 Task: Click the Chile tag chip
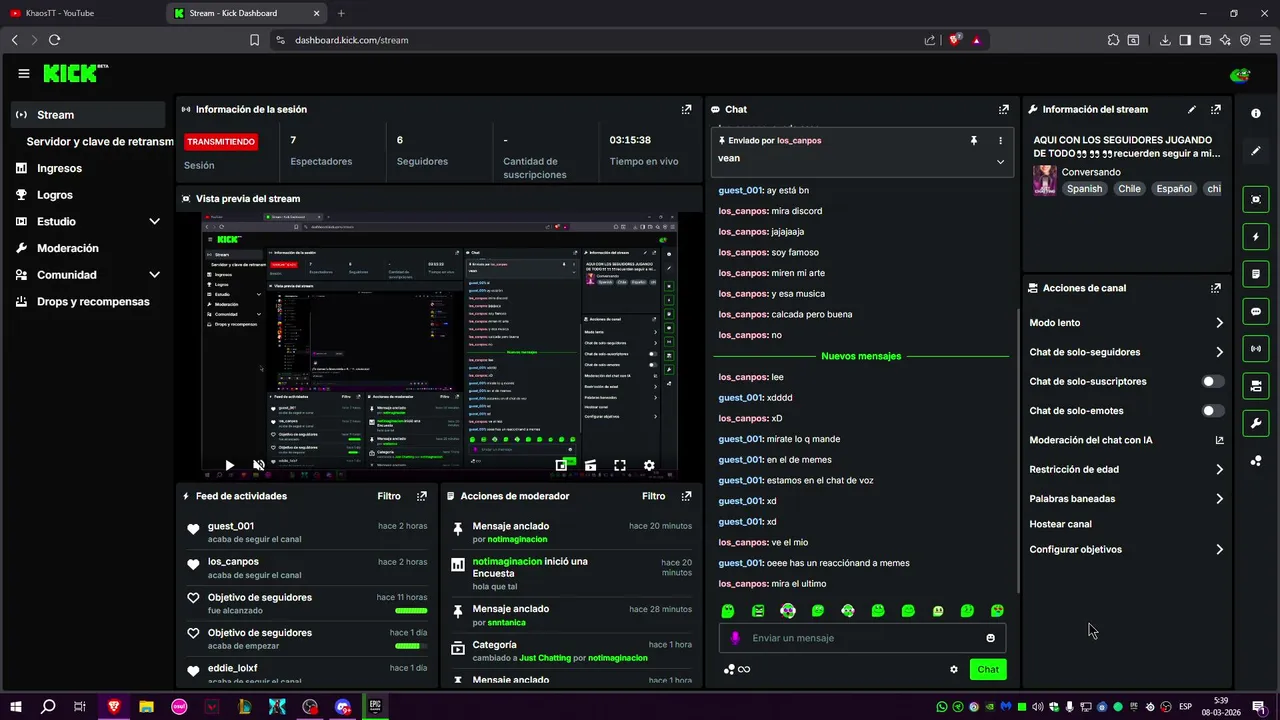(x=1129, y=189)
